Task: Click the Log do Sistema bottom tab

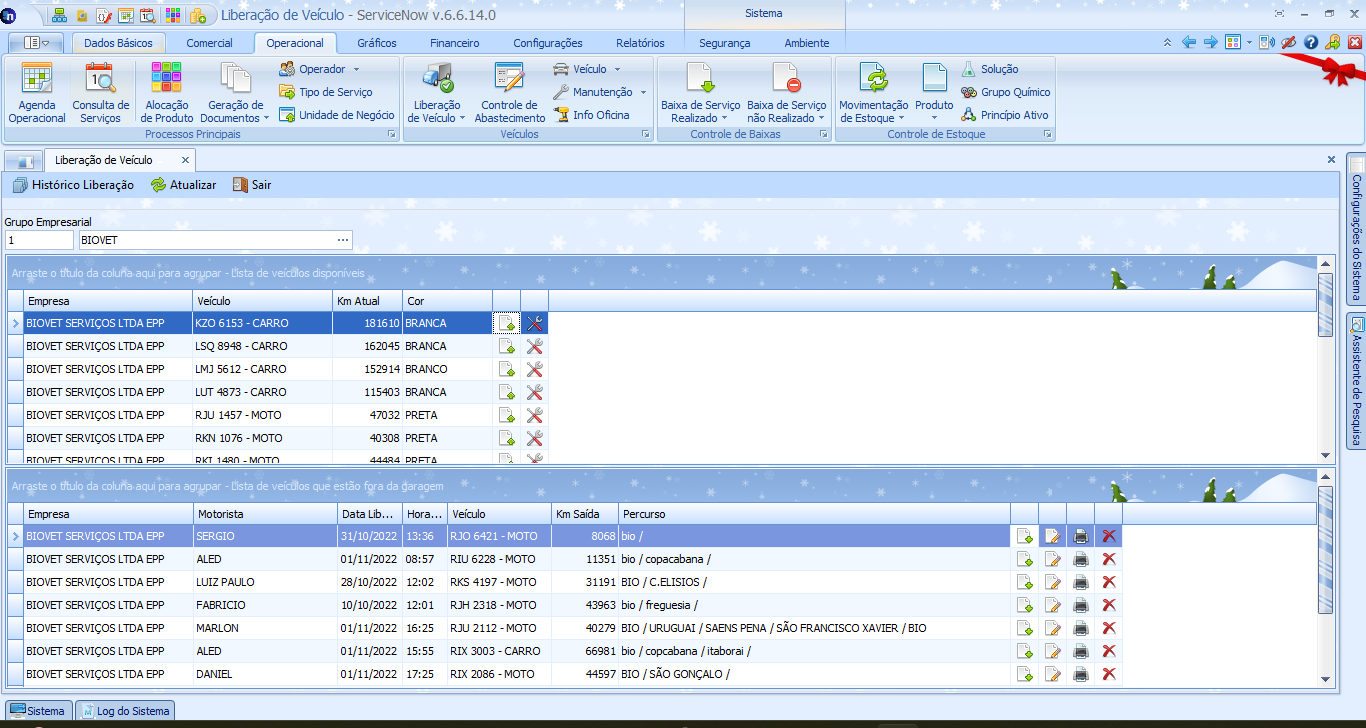Action: tap(125, 711)
